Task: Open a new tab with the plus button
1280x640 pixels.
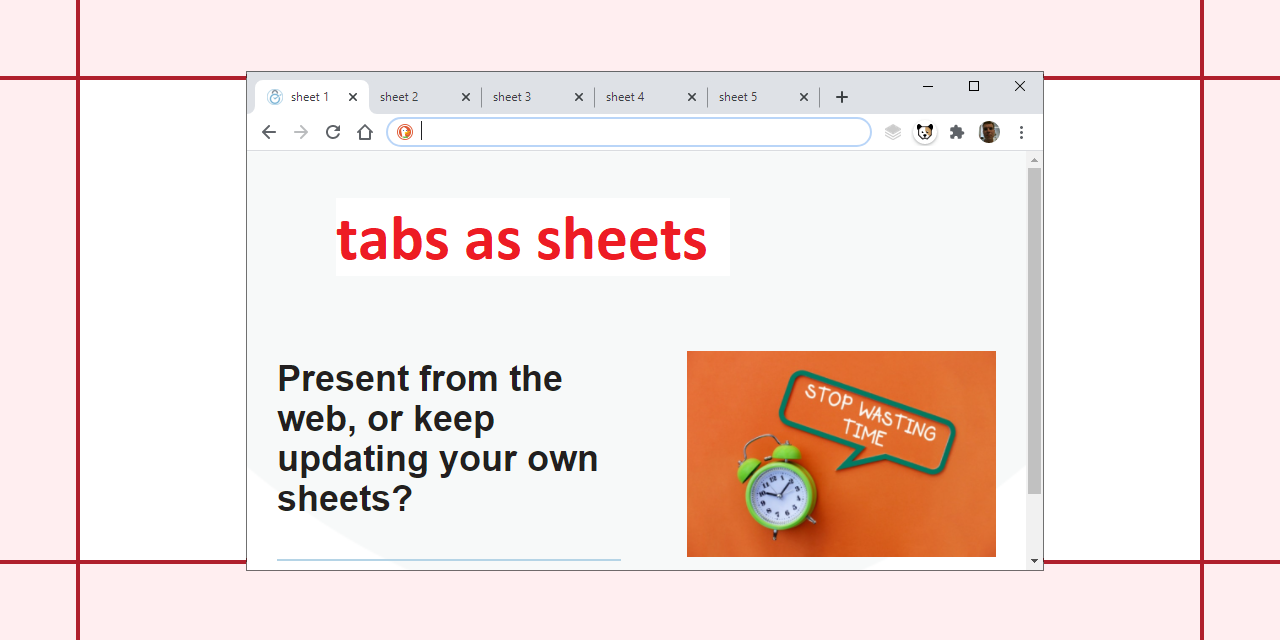Action: click(841, 96)
